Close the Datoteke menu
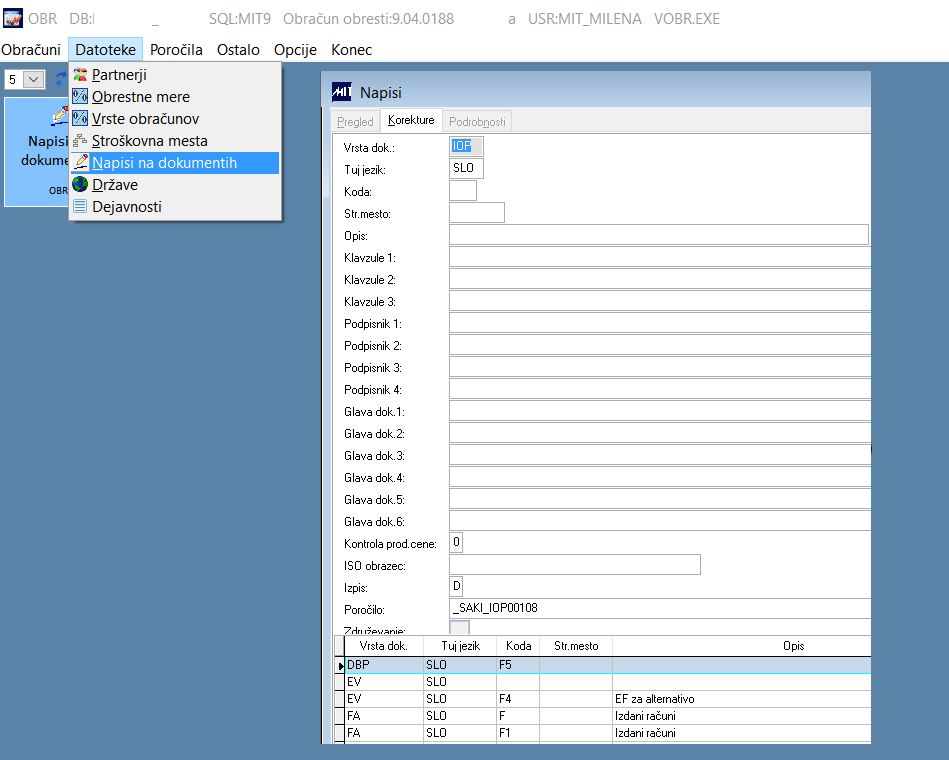 [105, 50]
